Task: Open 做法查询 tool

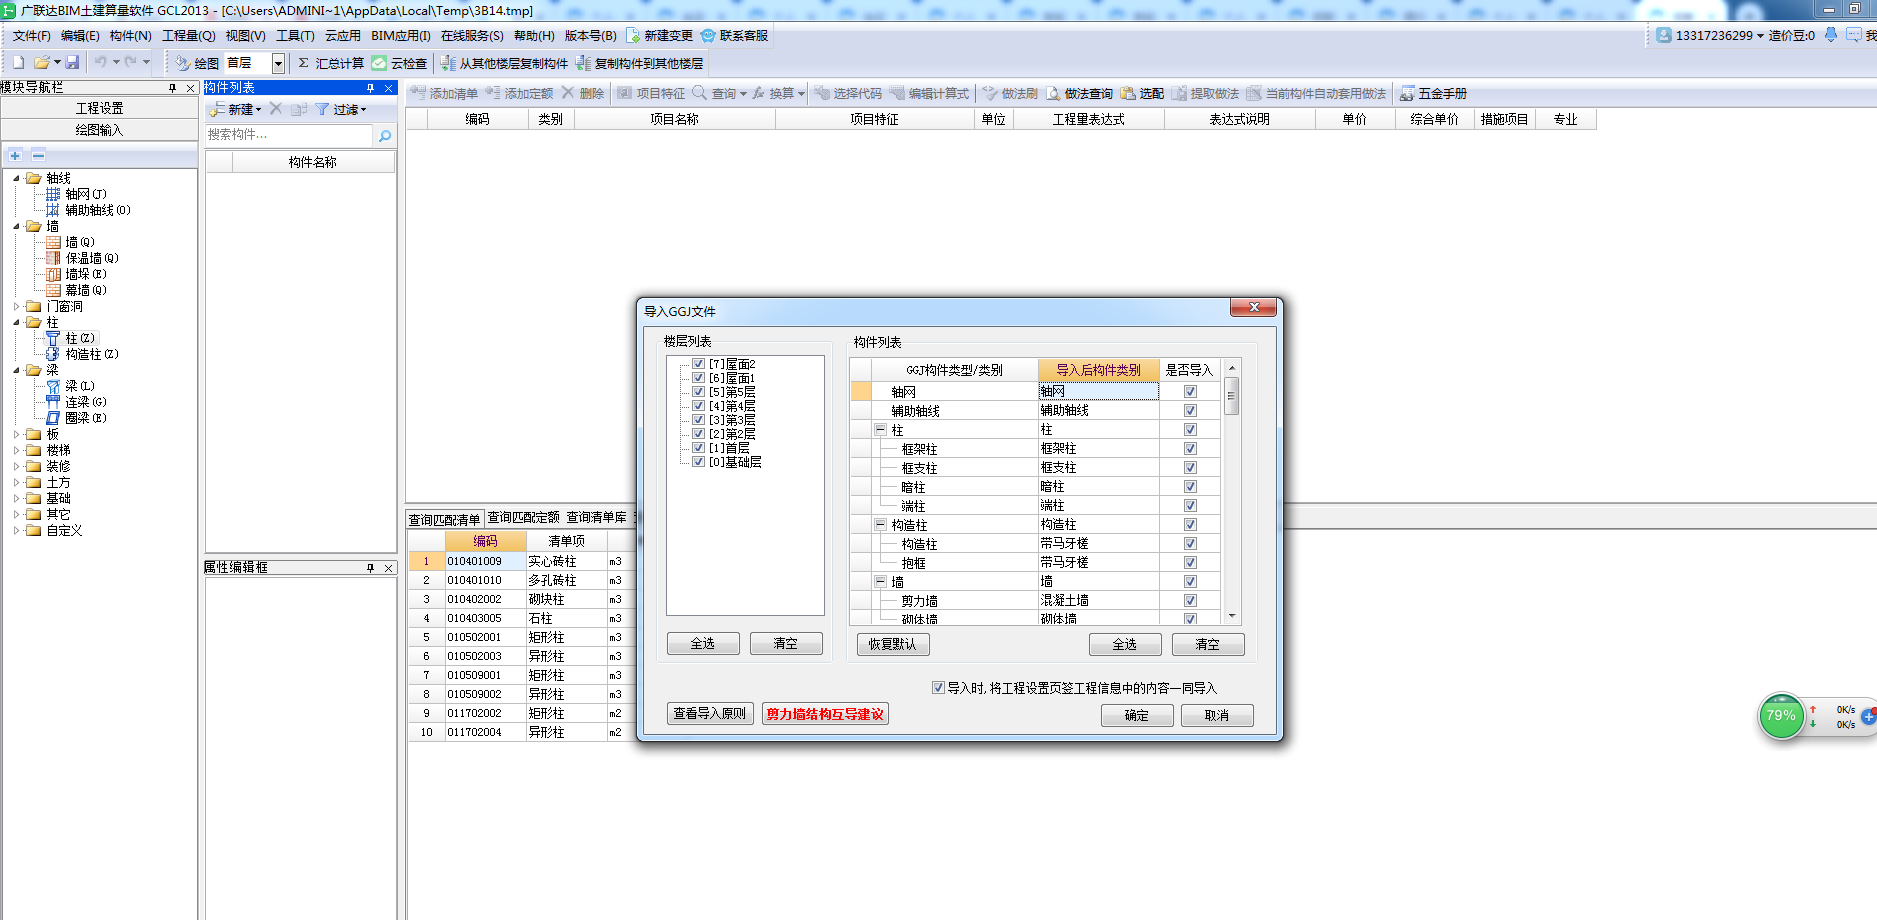Action: [1079, 93]
